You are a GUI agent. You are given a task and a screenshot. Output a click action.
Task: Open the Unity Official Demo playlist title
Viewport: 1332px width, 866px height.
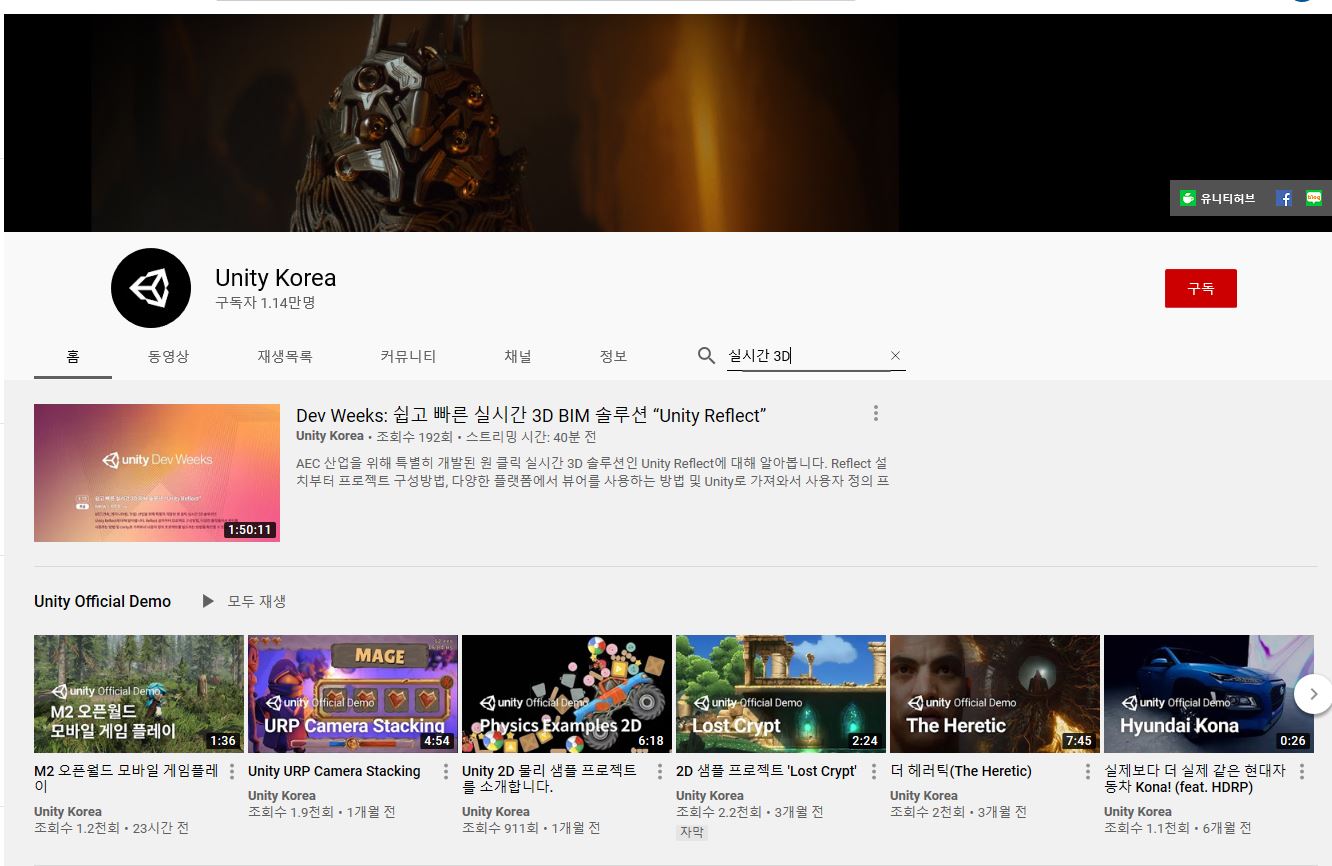(102, 601)
